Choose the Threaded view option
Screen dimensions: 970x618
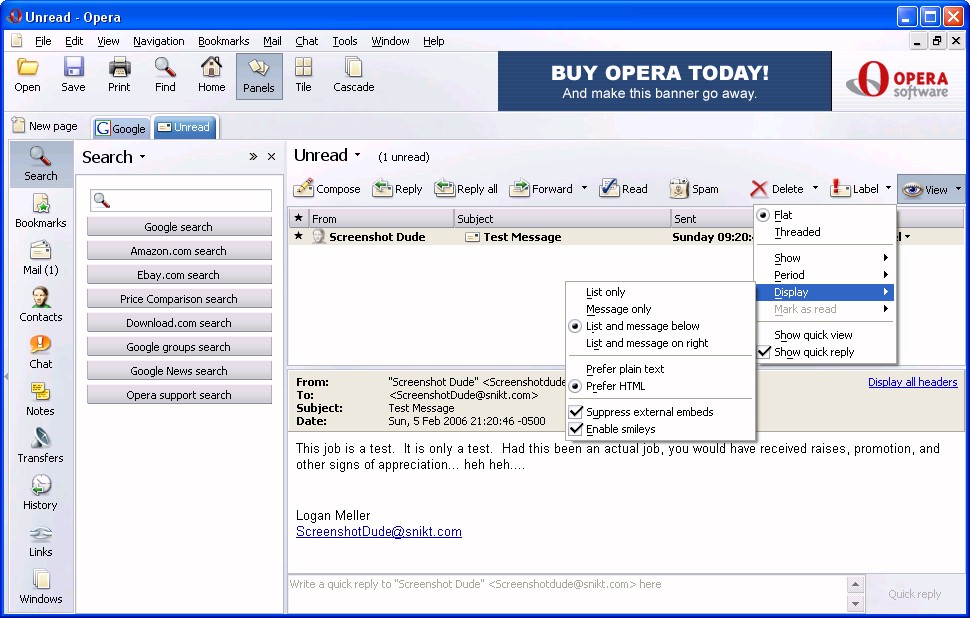pos(797,232)
